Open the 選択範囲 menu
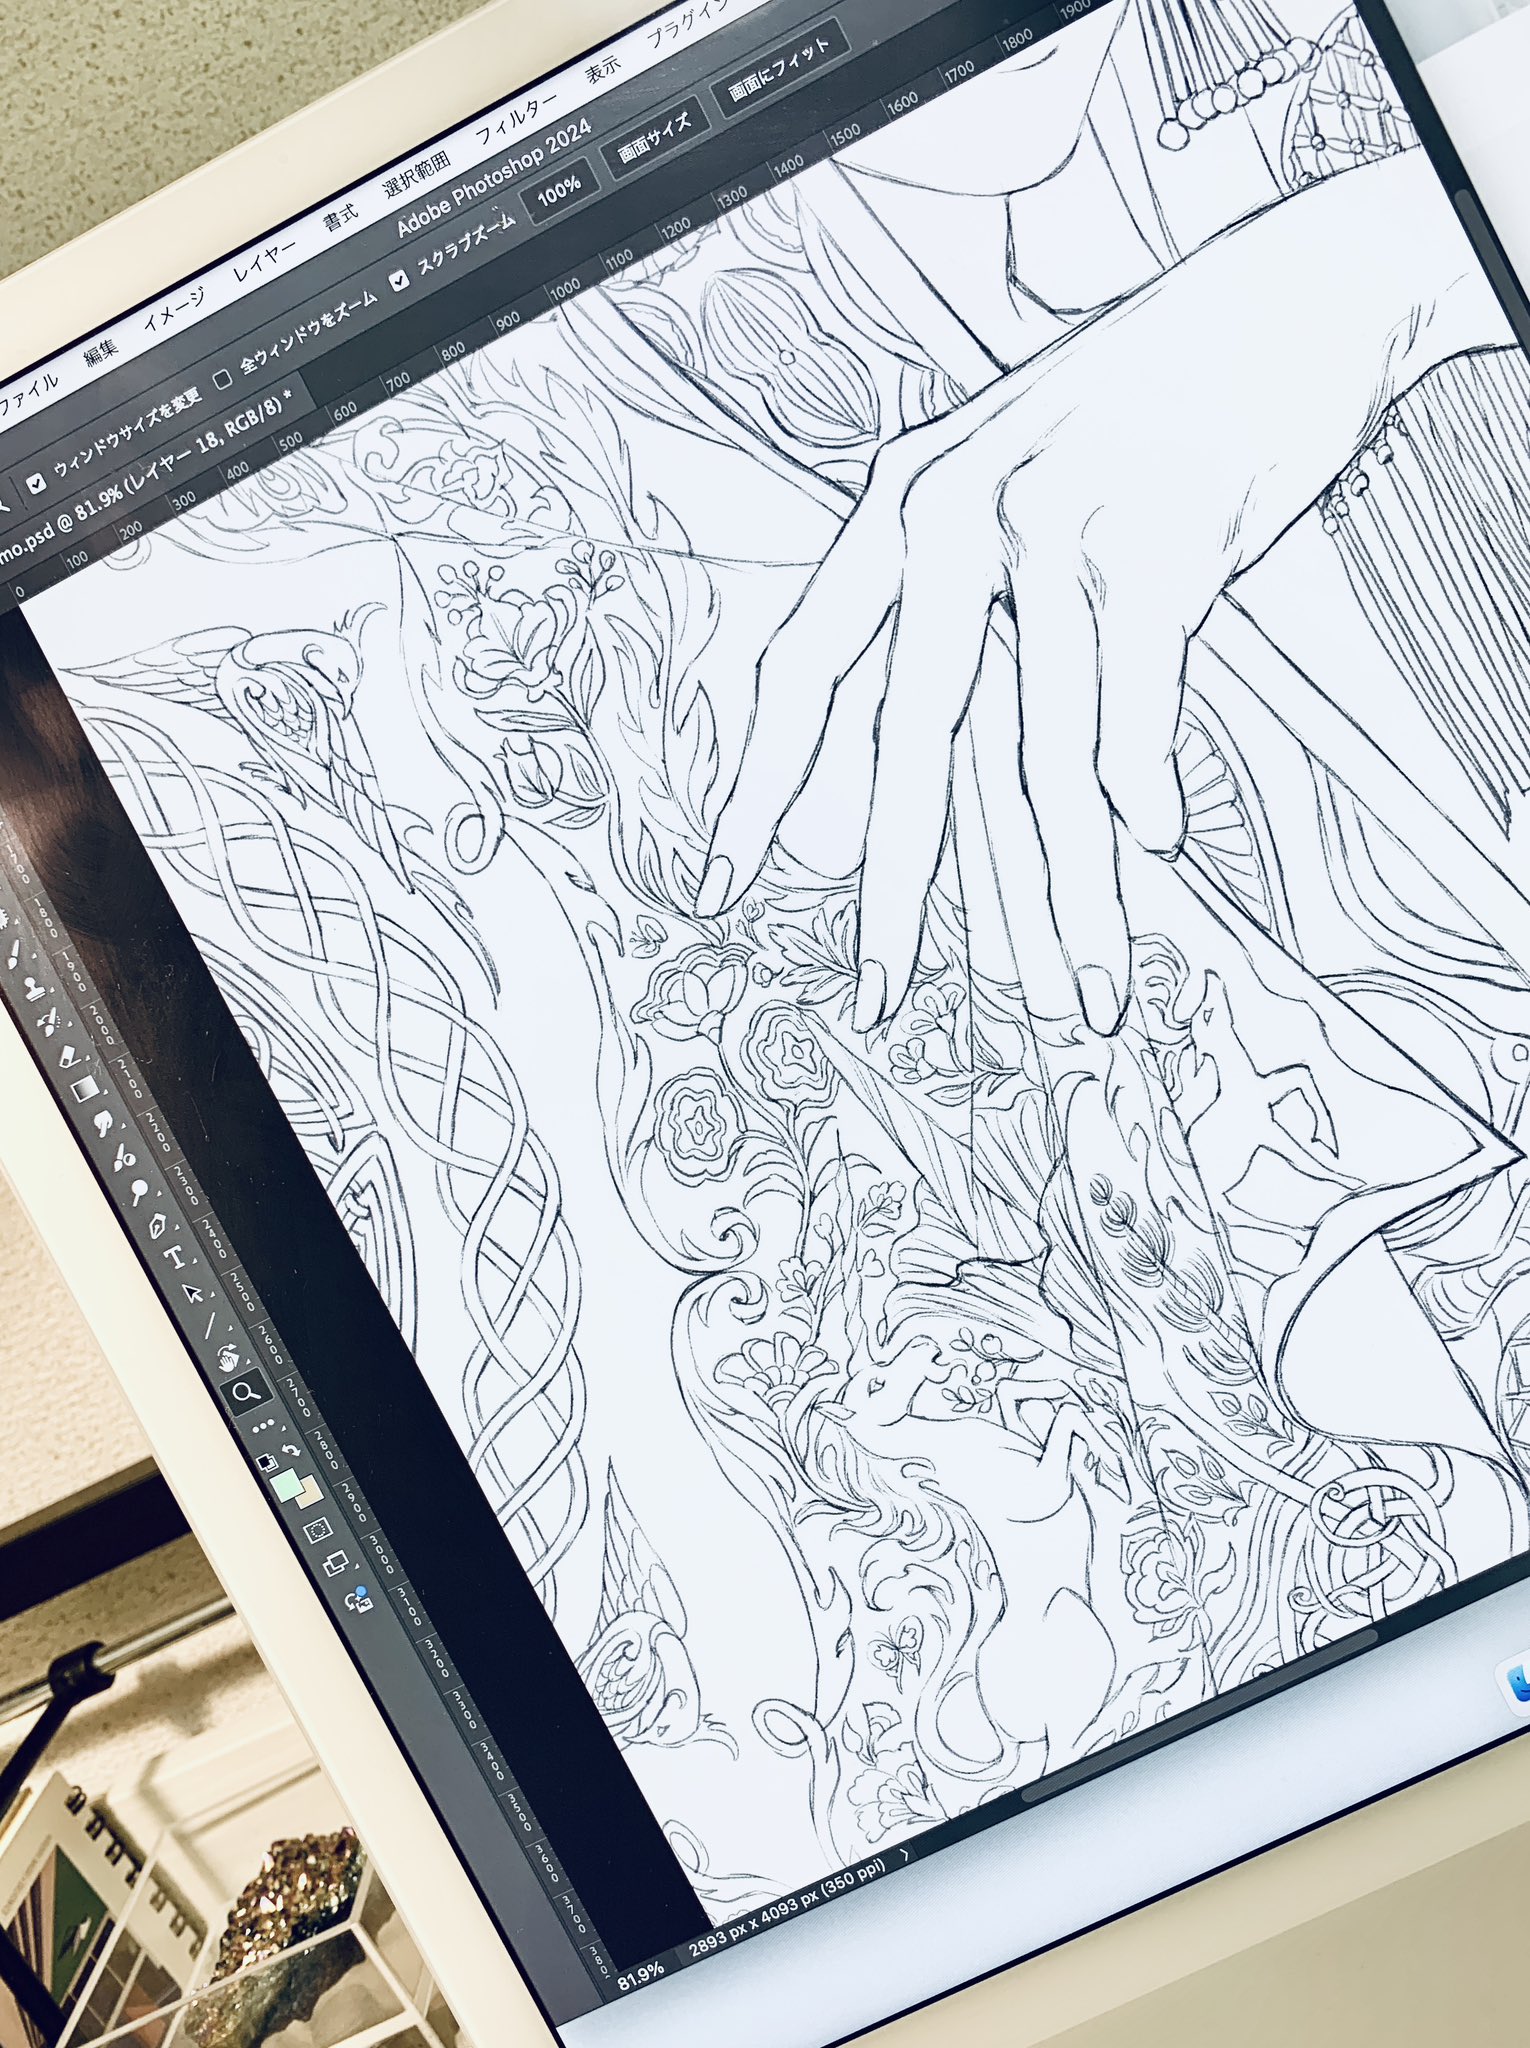This screenshot has width=1530, height=2048. [x=417, y=172]
